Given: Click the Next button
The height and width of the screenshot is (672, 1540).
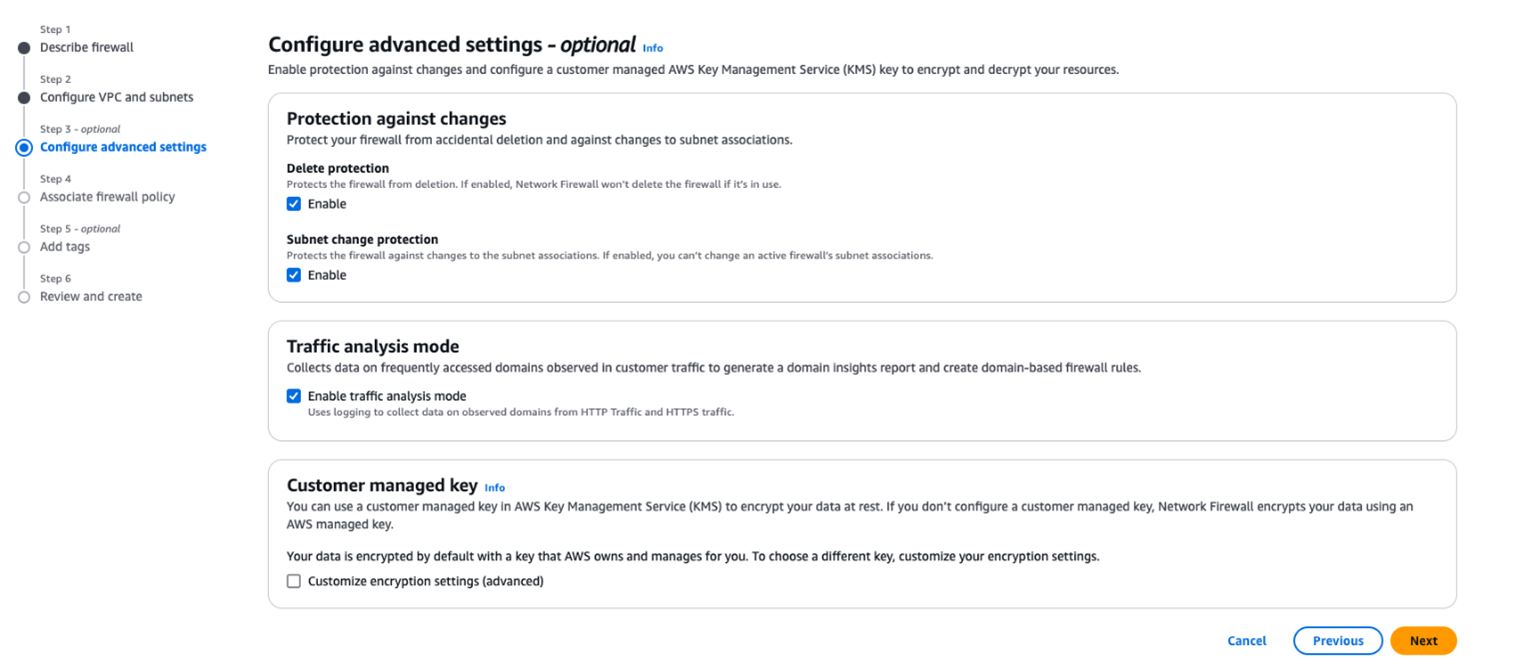Looking at the screenshot, I should tap(1423, 640).
